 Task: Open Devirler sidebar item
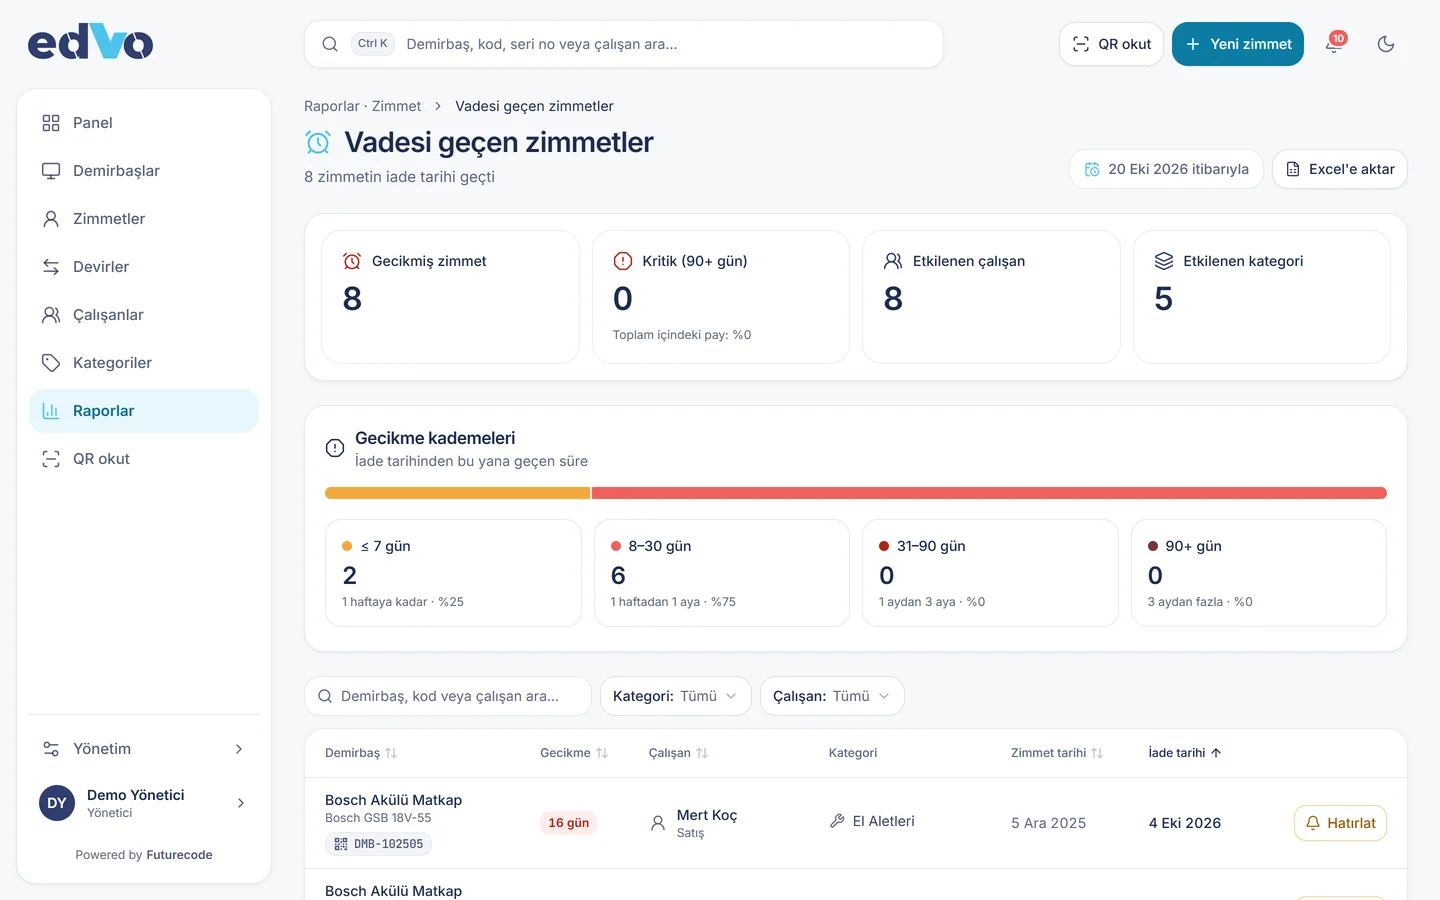pos(144,267)
